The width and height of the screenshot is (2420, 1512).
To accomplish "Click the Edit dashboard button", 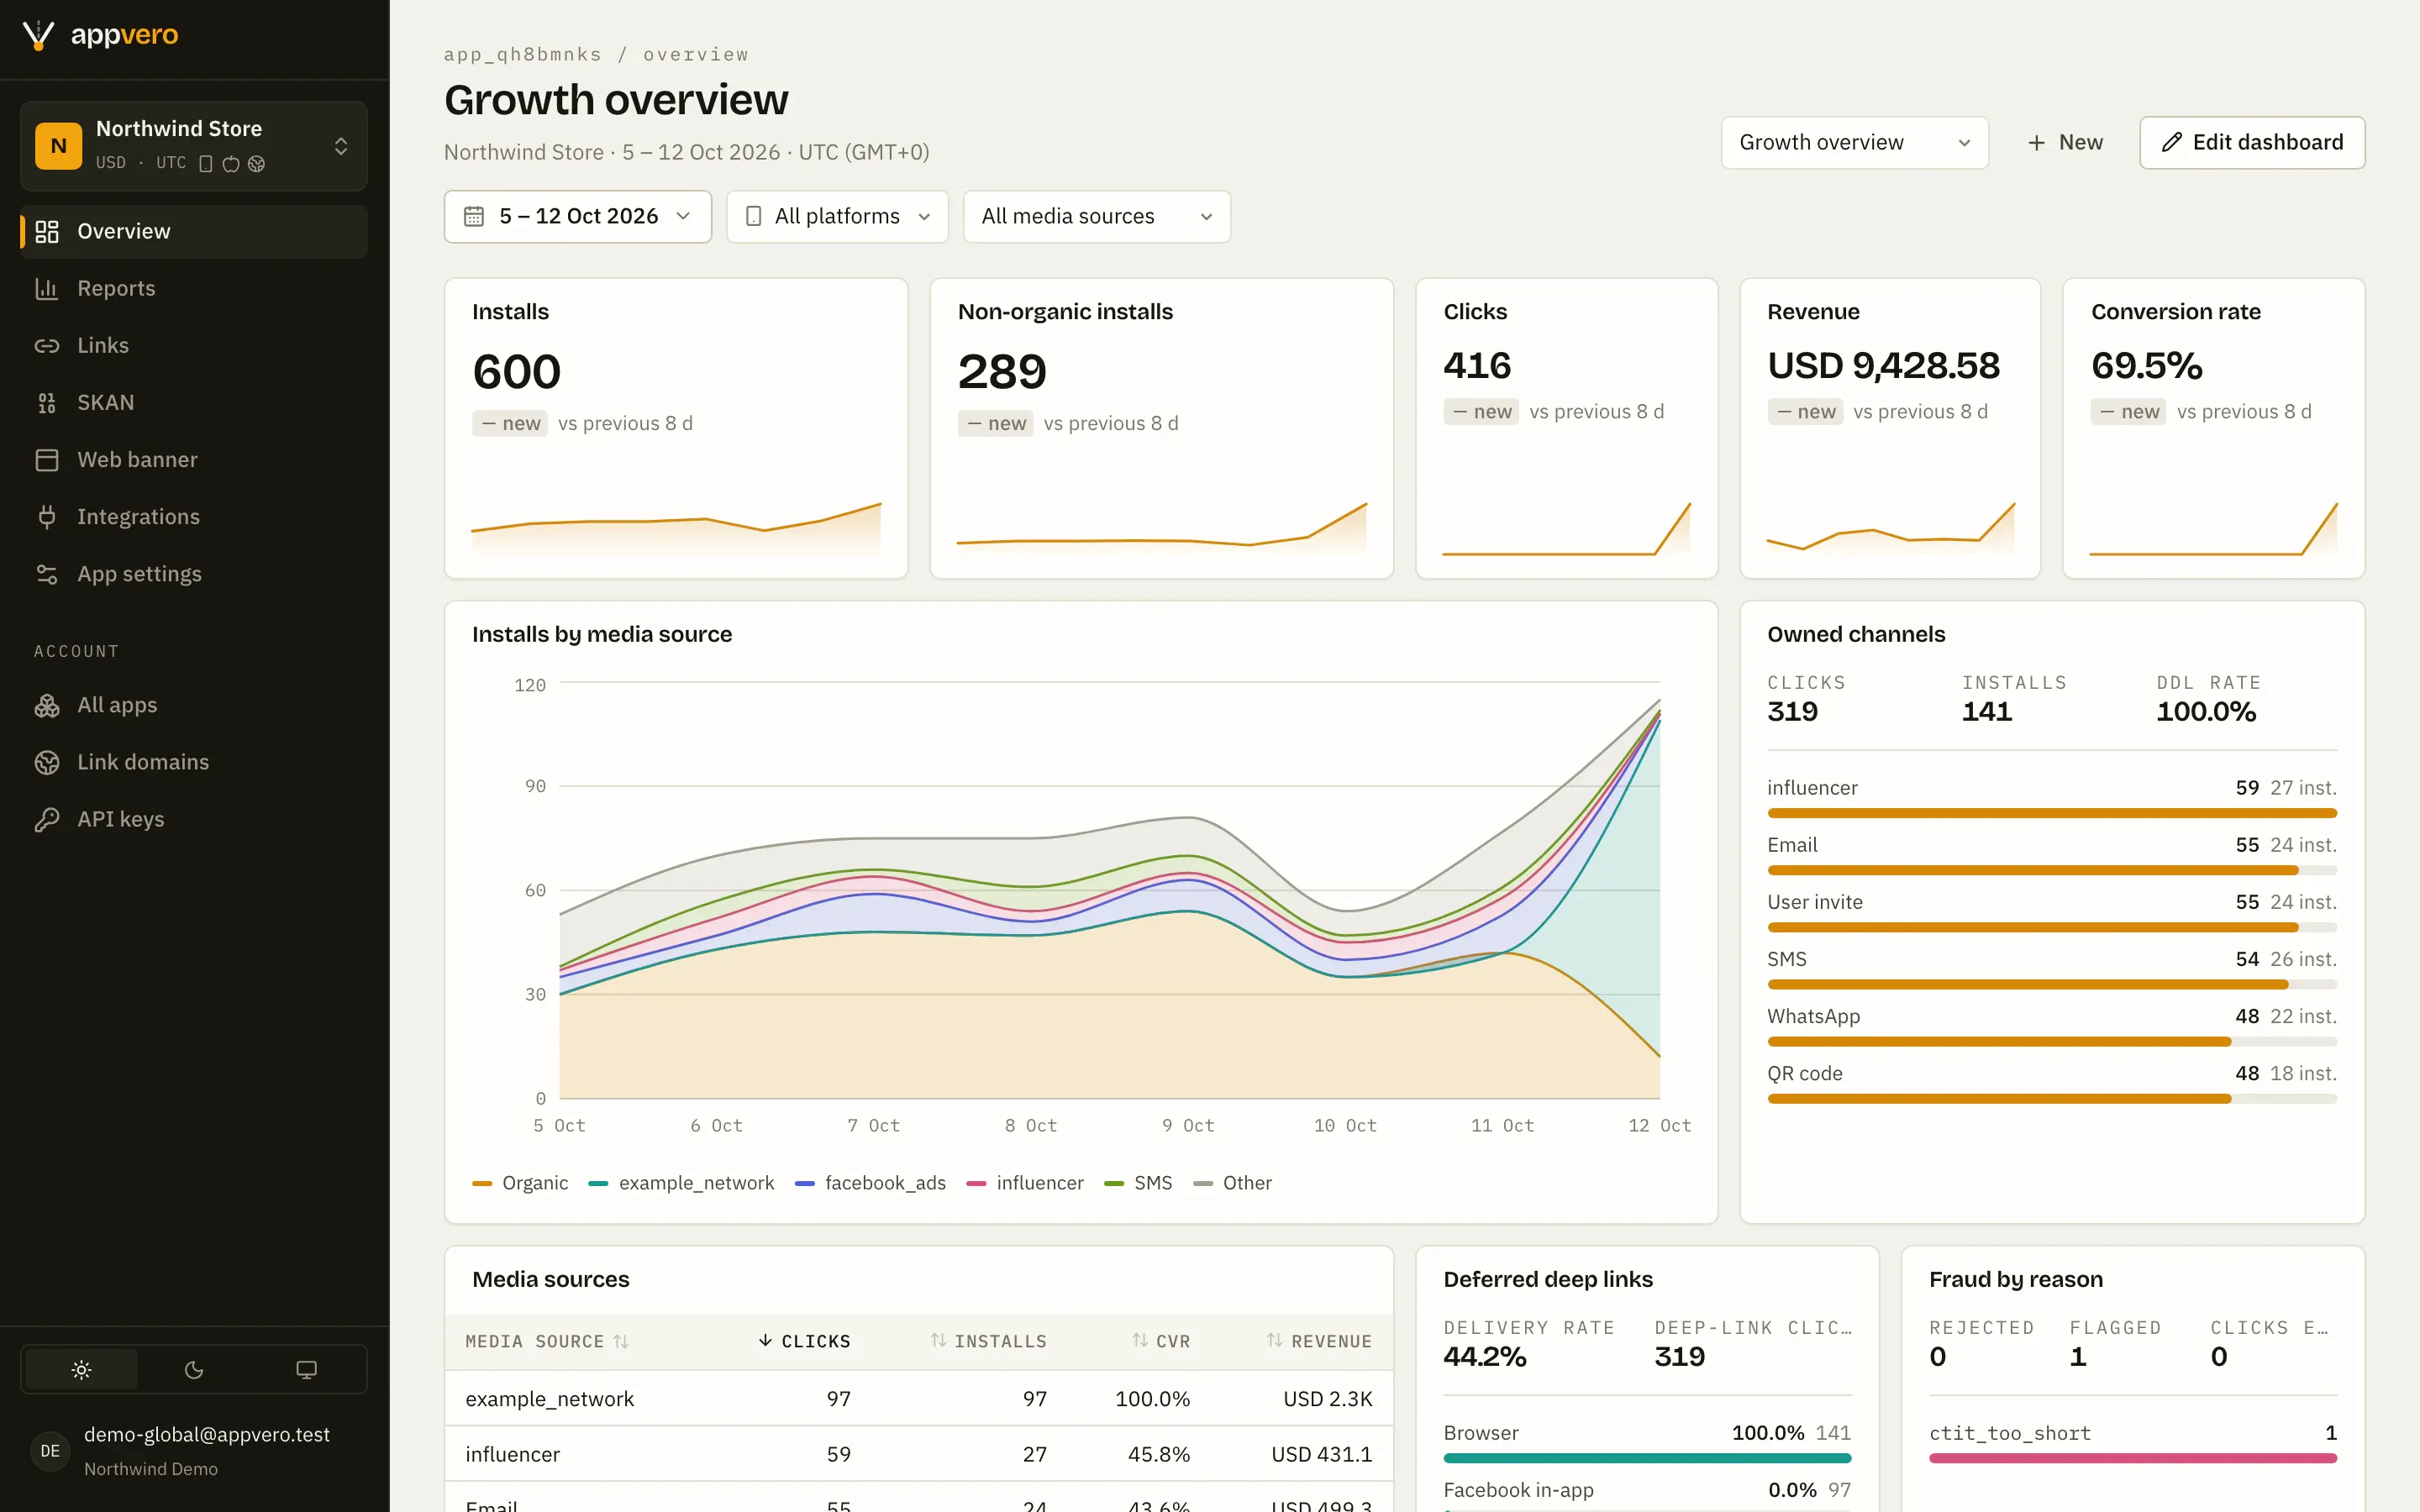I will click(x=2252, y=143).
